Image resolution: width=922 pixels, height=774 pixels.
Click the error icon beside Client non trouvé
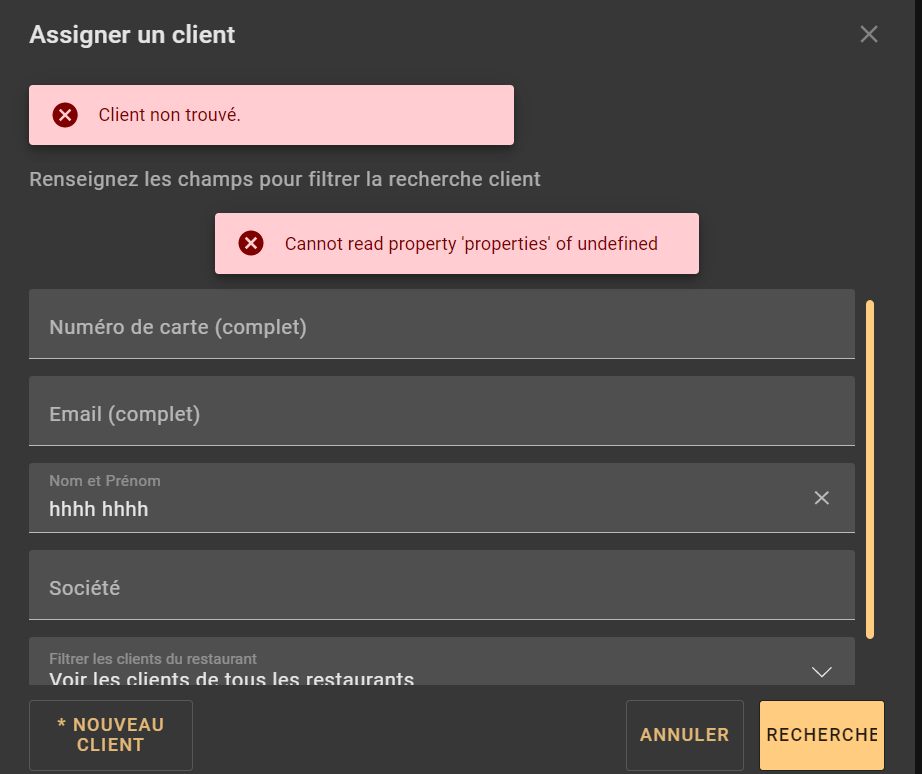point(65,115)
